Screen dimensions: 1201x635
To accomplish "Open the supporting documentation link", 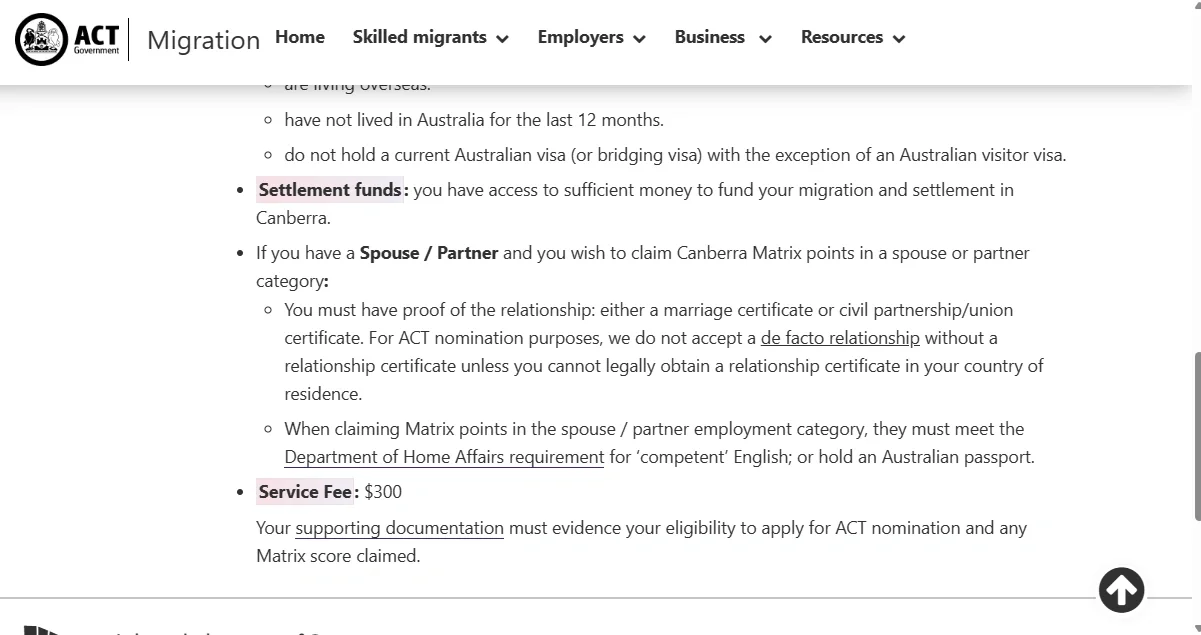I will tap(400, 528).
